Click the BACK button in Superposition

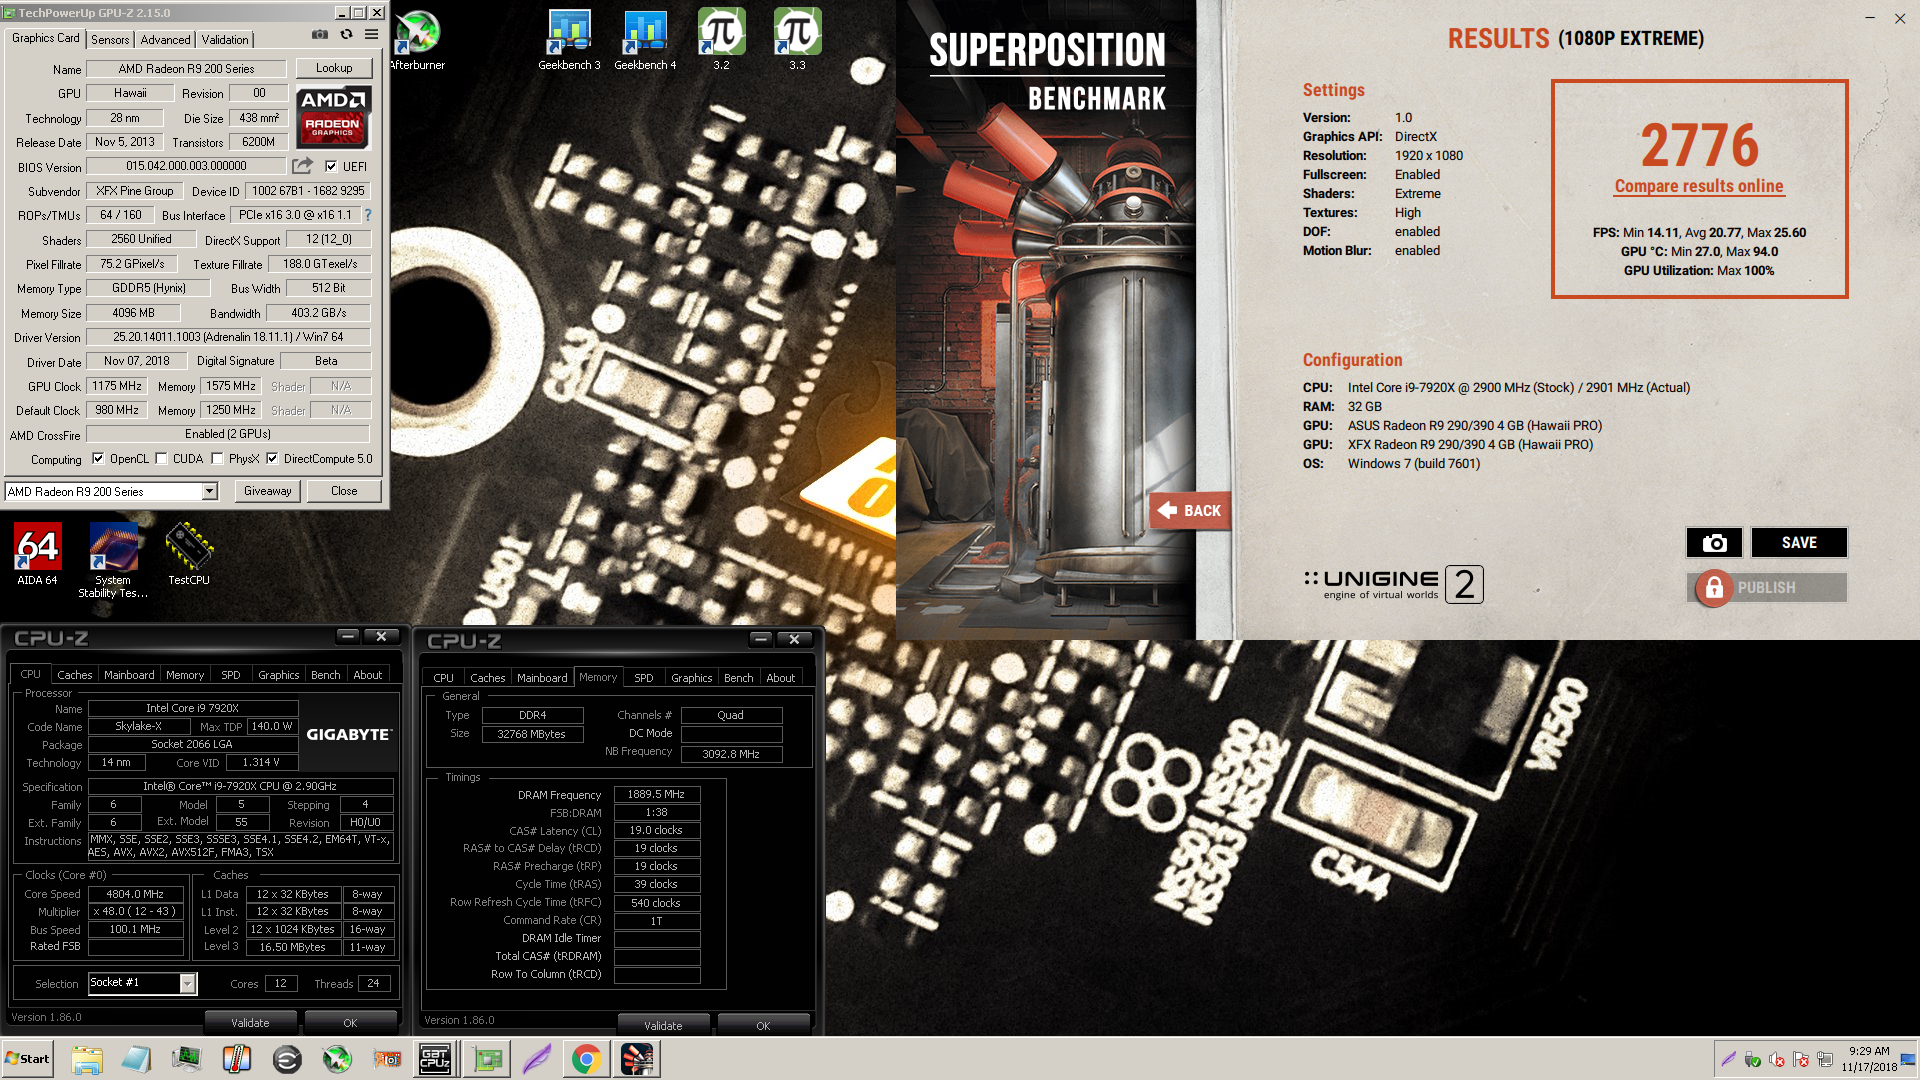1189,510
